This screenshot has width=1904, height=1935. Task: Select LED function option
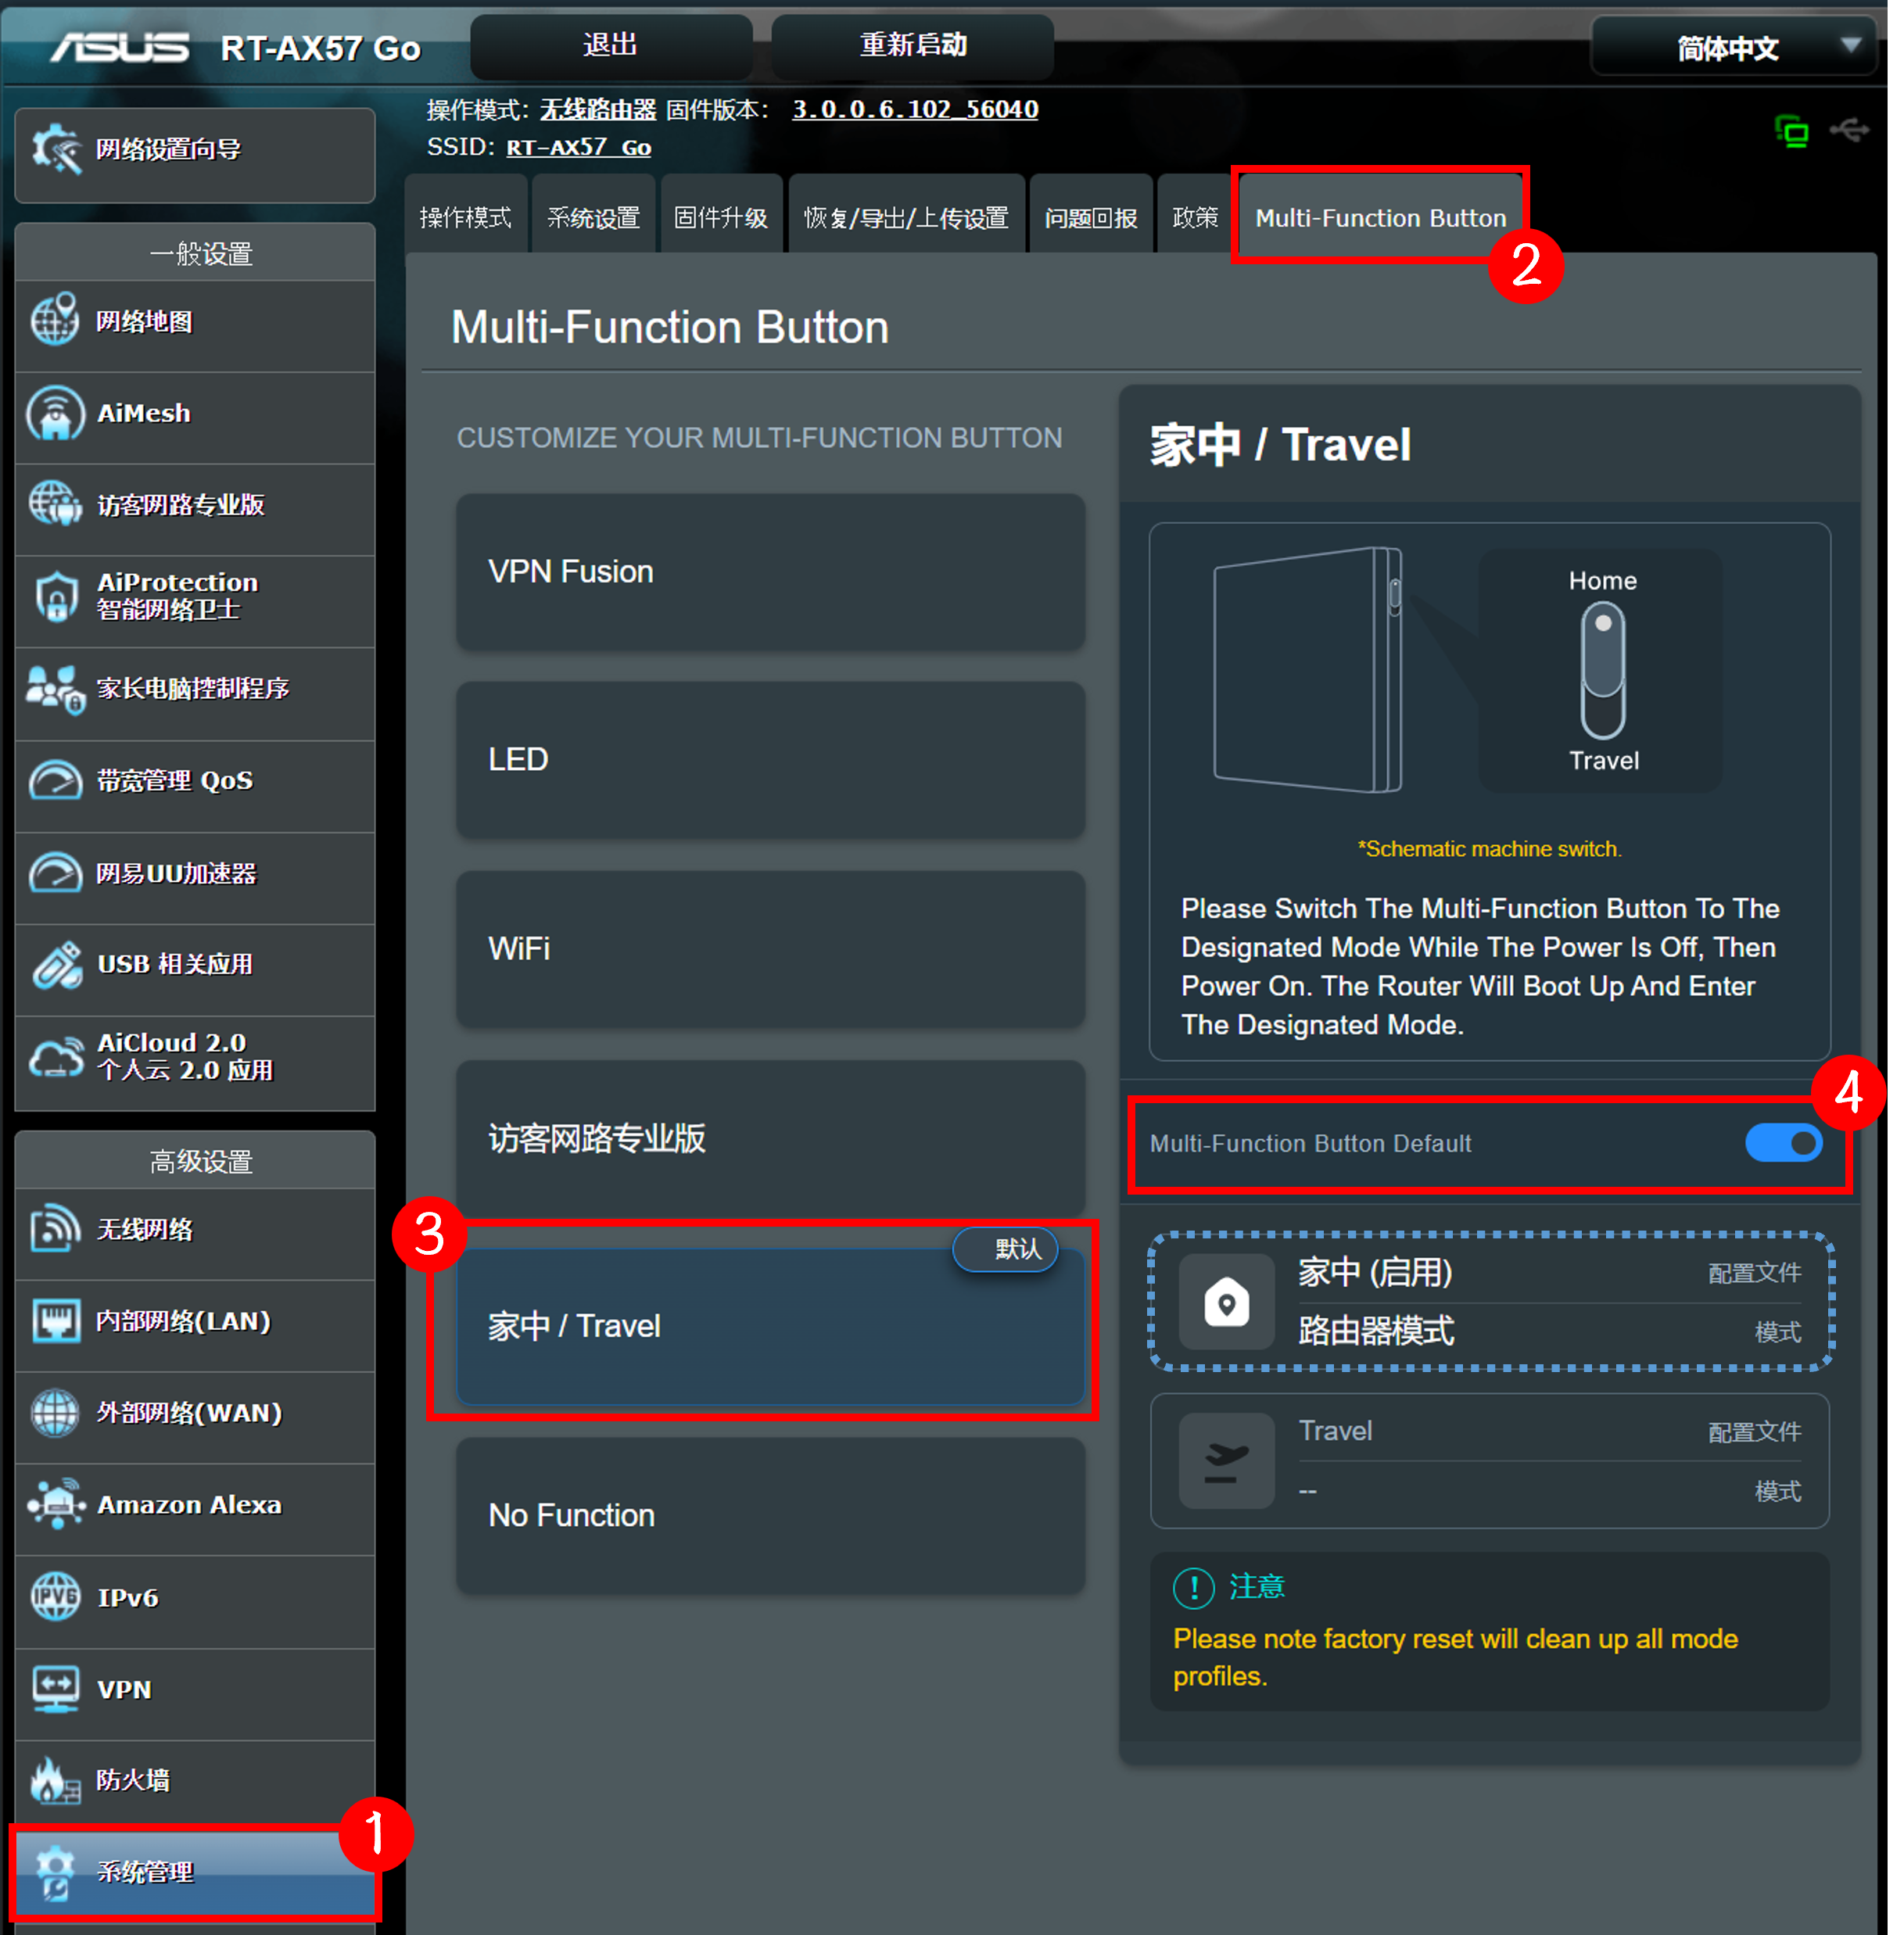(x=770, y=759)
